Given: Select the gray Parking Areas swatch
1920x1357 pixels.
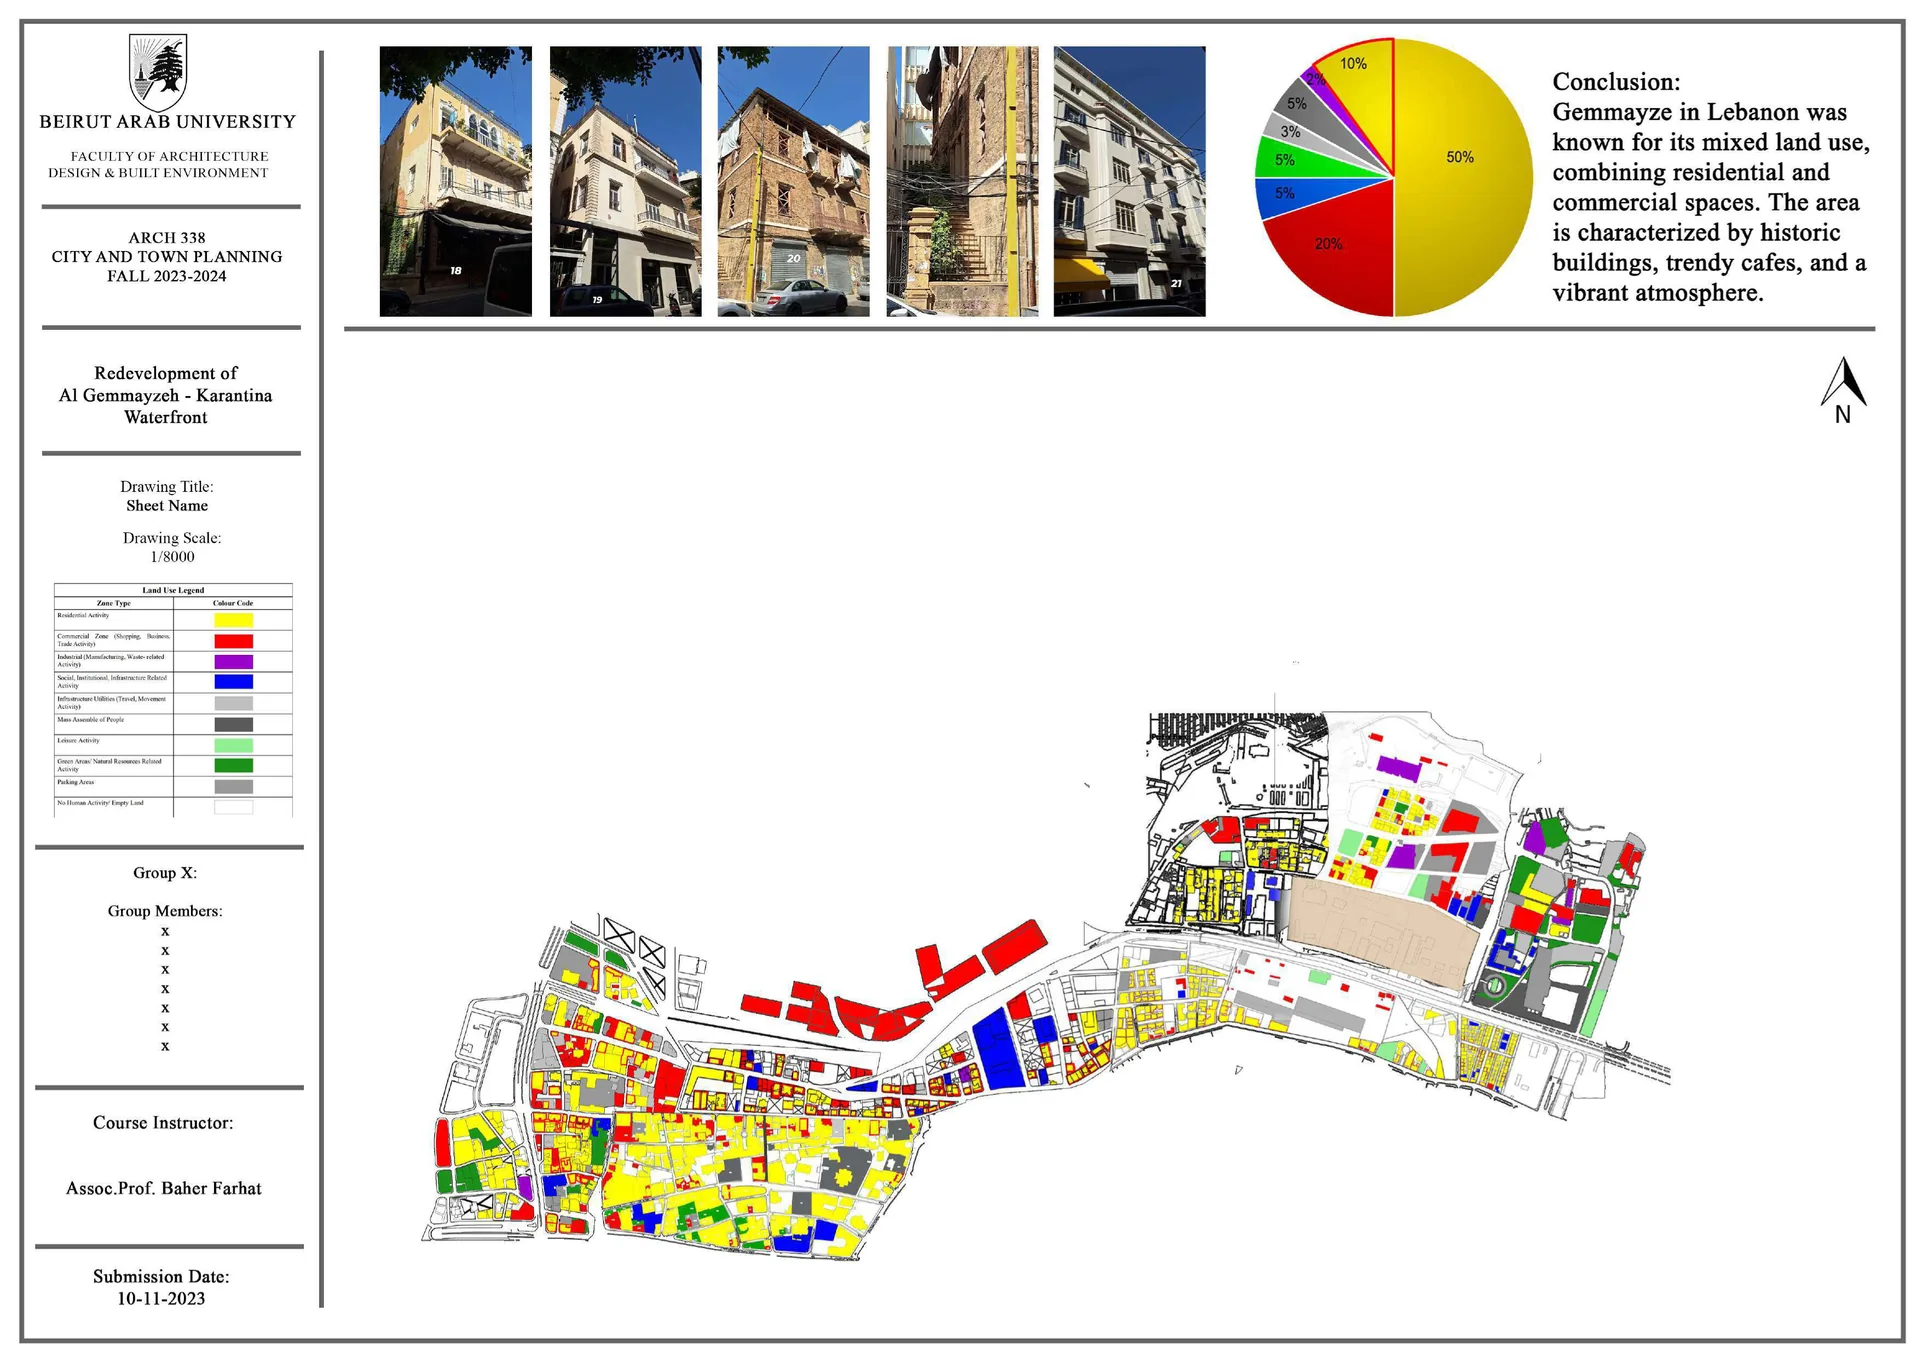Looking at the screenshot, I should 233,786.
